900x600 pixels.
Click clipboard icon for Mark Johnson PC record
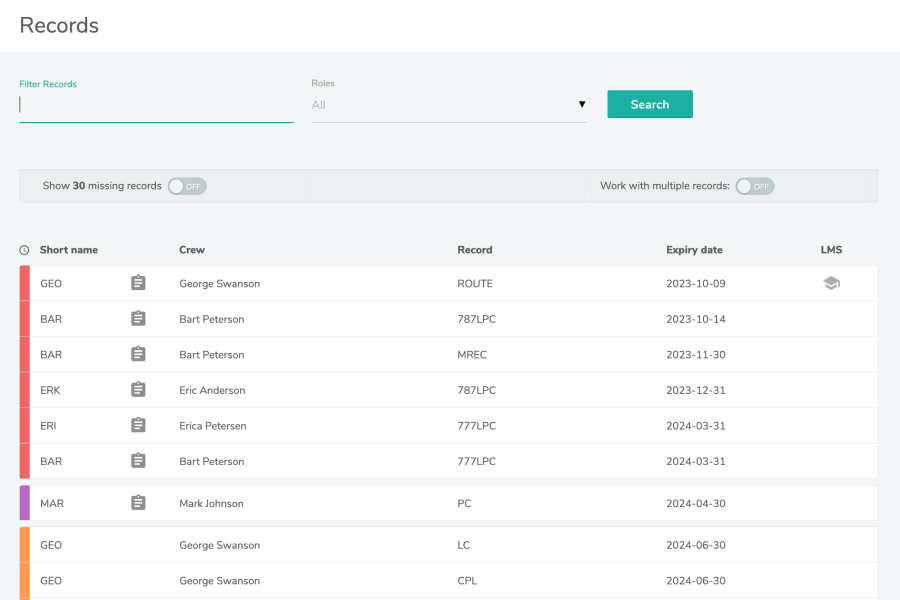pyautogui.click(x=138, y=503)
